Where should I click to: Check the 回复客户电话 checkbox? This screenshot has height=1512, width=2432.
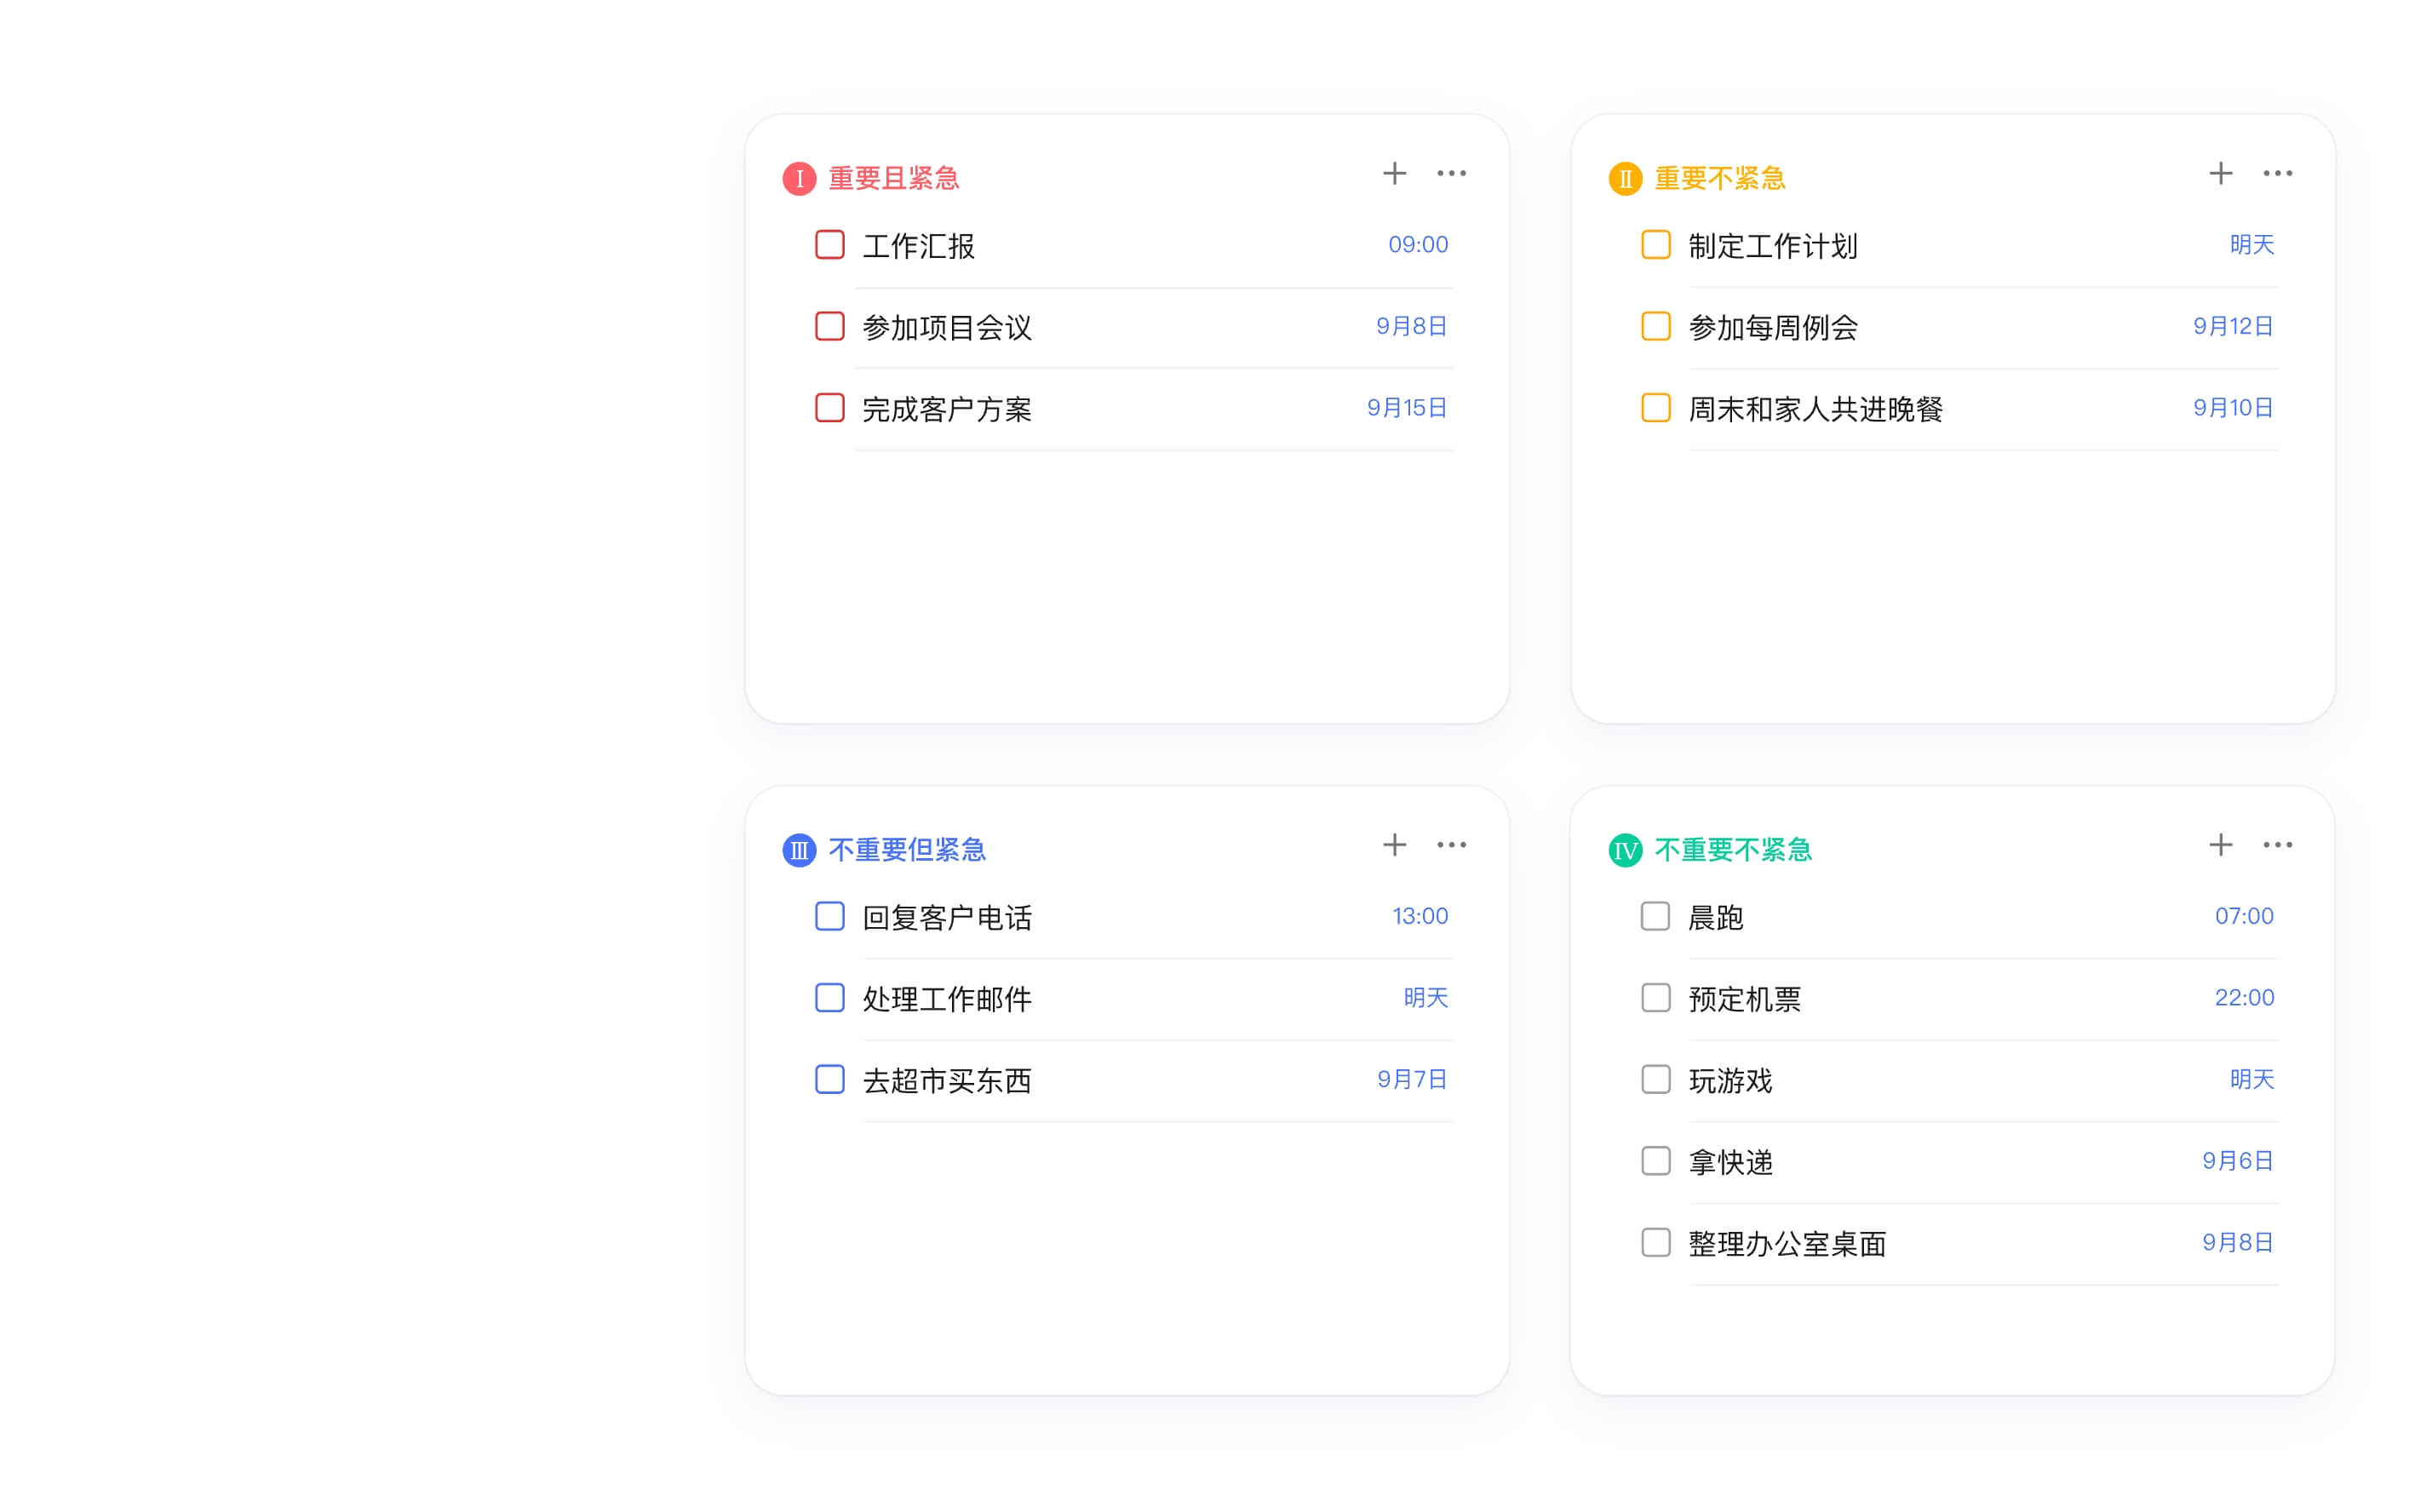click(x=829, y=916)
